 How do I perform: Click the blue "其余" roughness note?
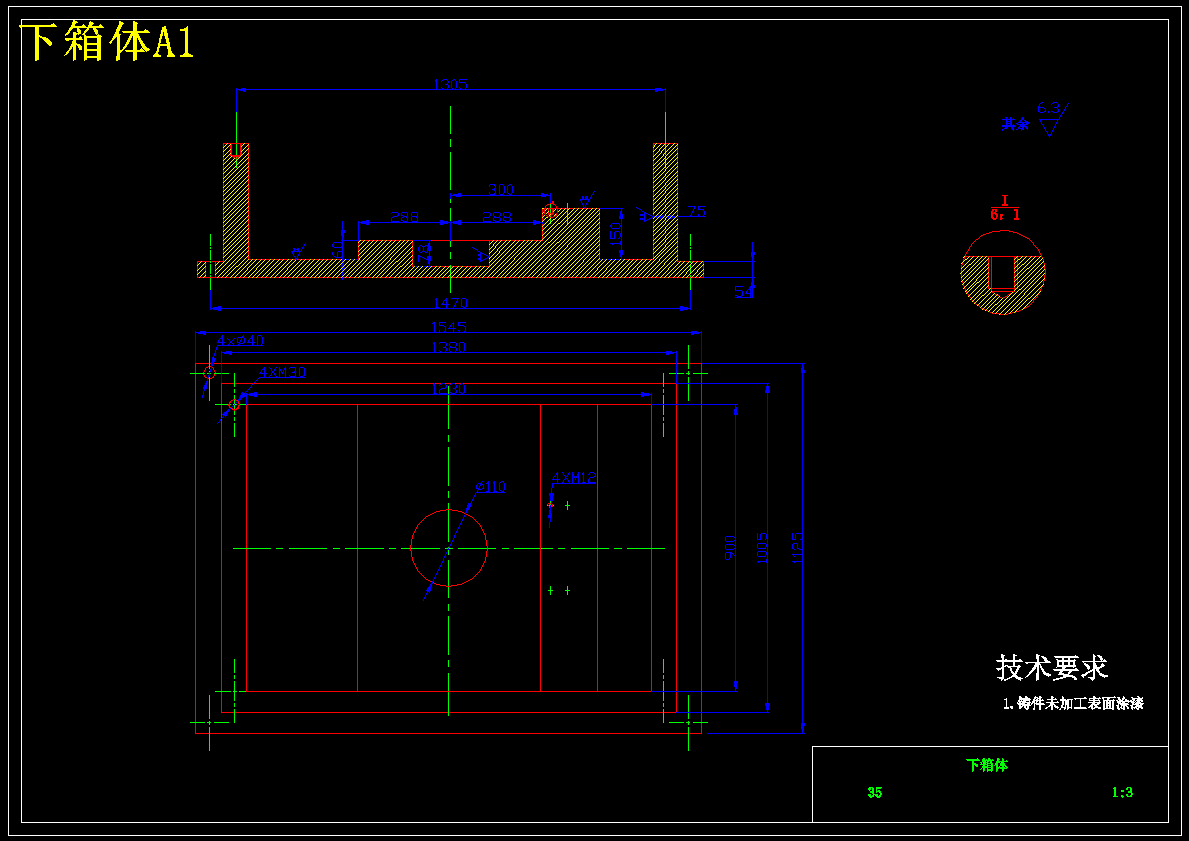(1015, 124)
